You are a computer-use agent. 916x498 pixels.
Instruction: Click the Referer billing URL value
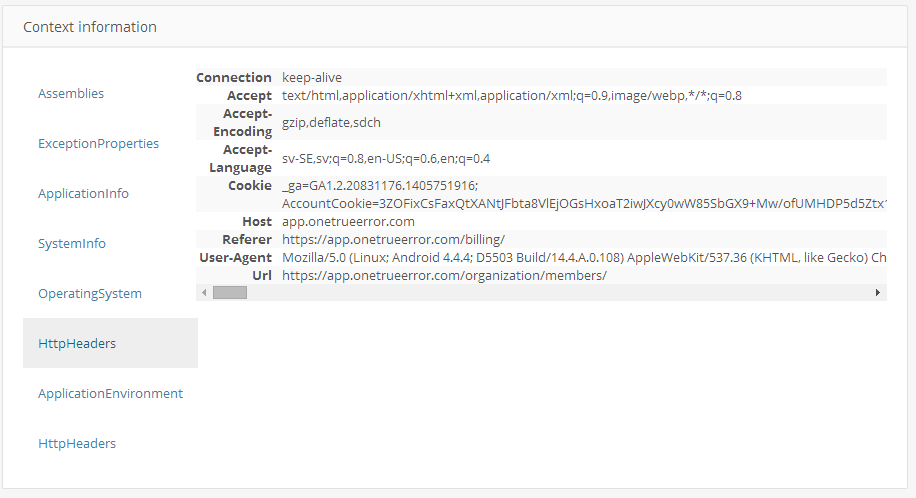point(393,240)
